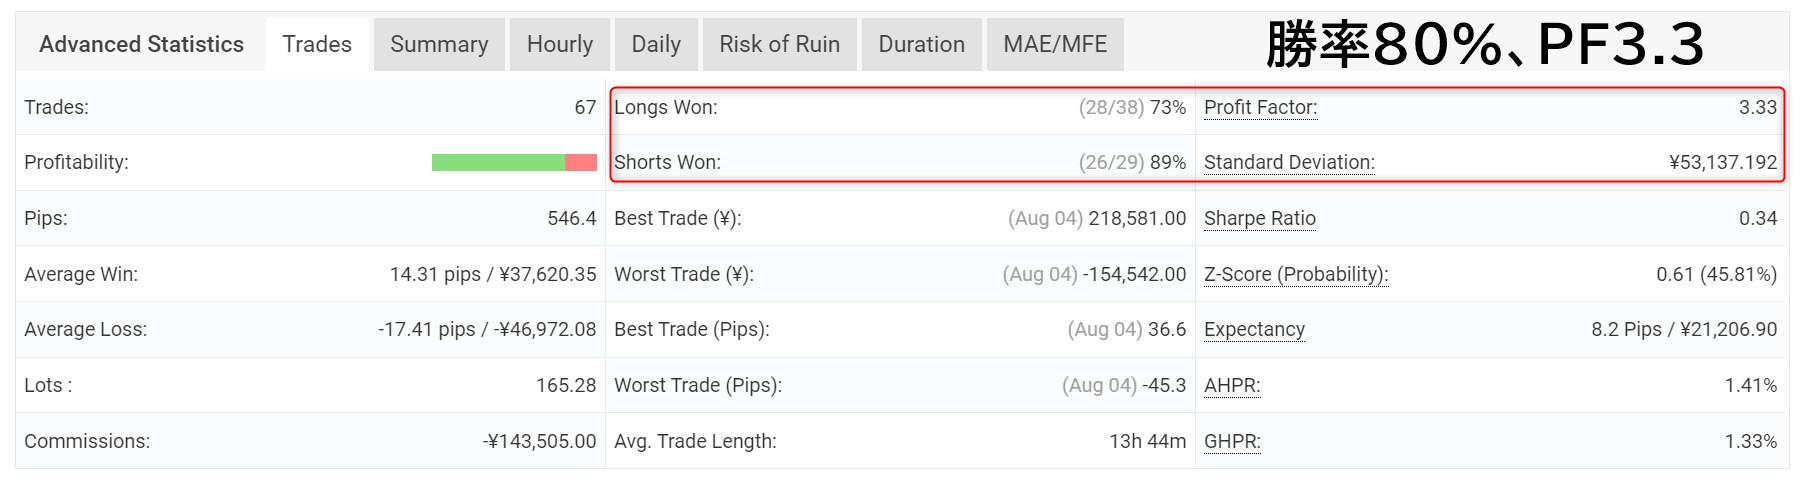This screenshot has width=1800, height=480.
Task: Open the Trades tab
Action: pos(317,44)
